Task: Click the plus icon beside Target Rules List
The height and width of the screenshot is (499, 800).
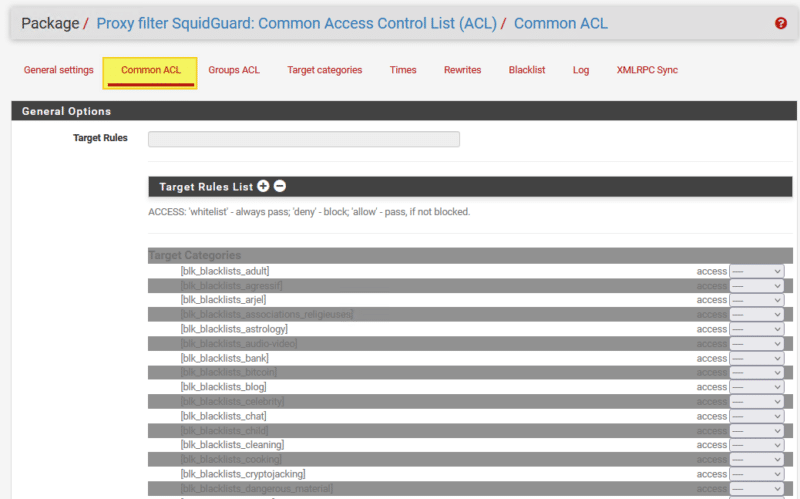Action: point(263,186)
